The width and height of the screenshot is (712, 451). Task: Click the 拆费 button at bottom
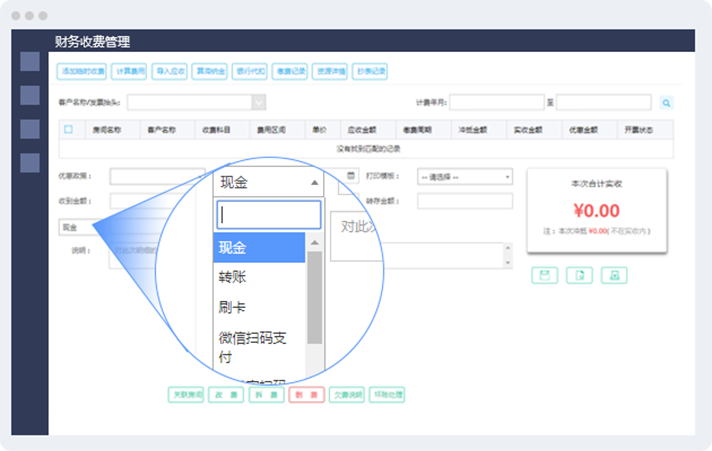(x=267, y=395)
